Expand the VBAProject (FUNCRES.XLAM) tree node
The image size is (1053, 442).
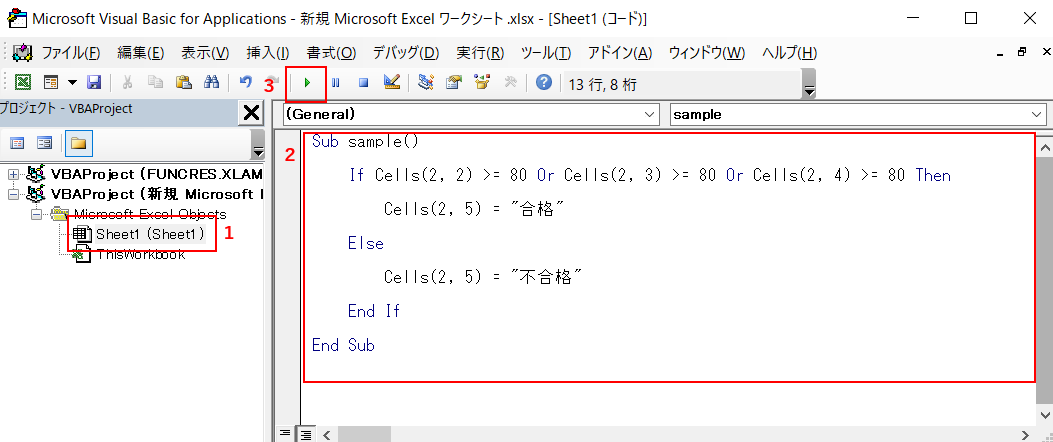pyautogui.click(x=14, y=174)
